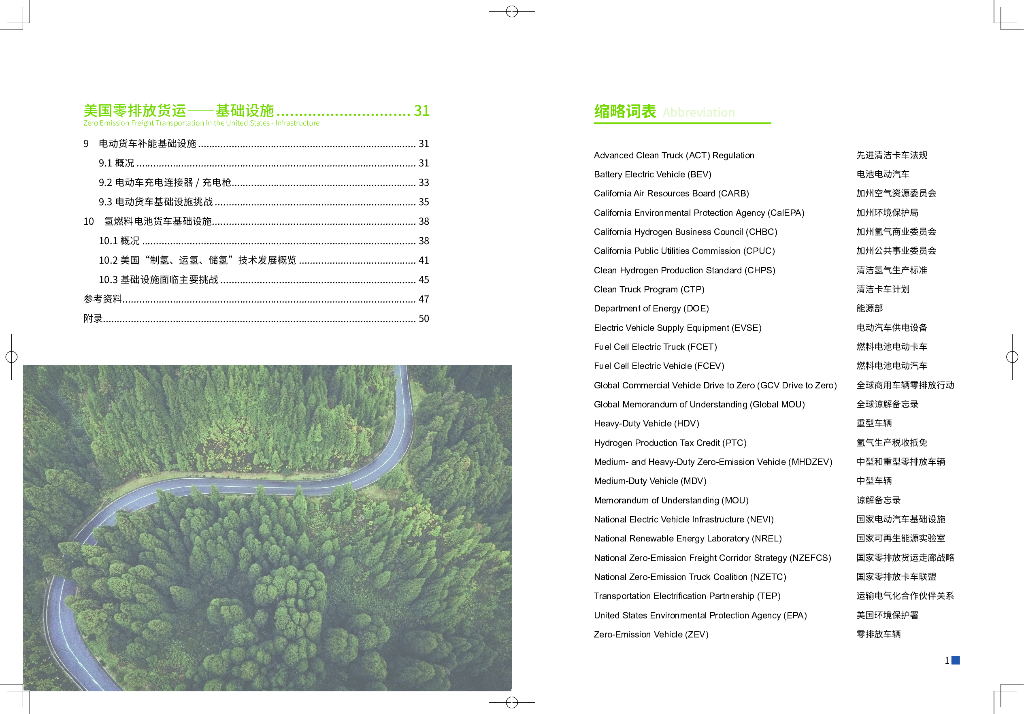Select 'National Renewable Energy Laboratory (NREL)'
Viewport: 1024px width, 714px height.
(x=688, y=538)
